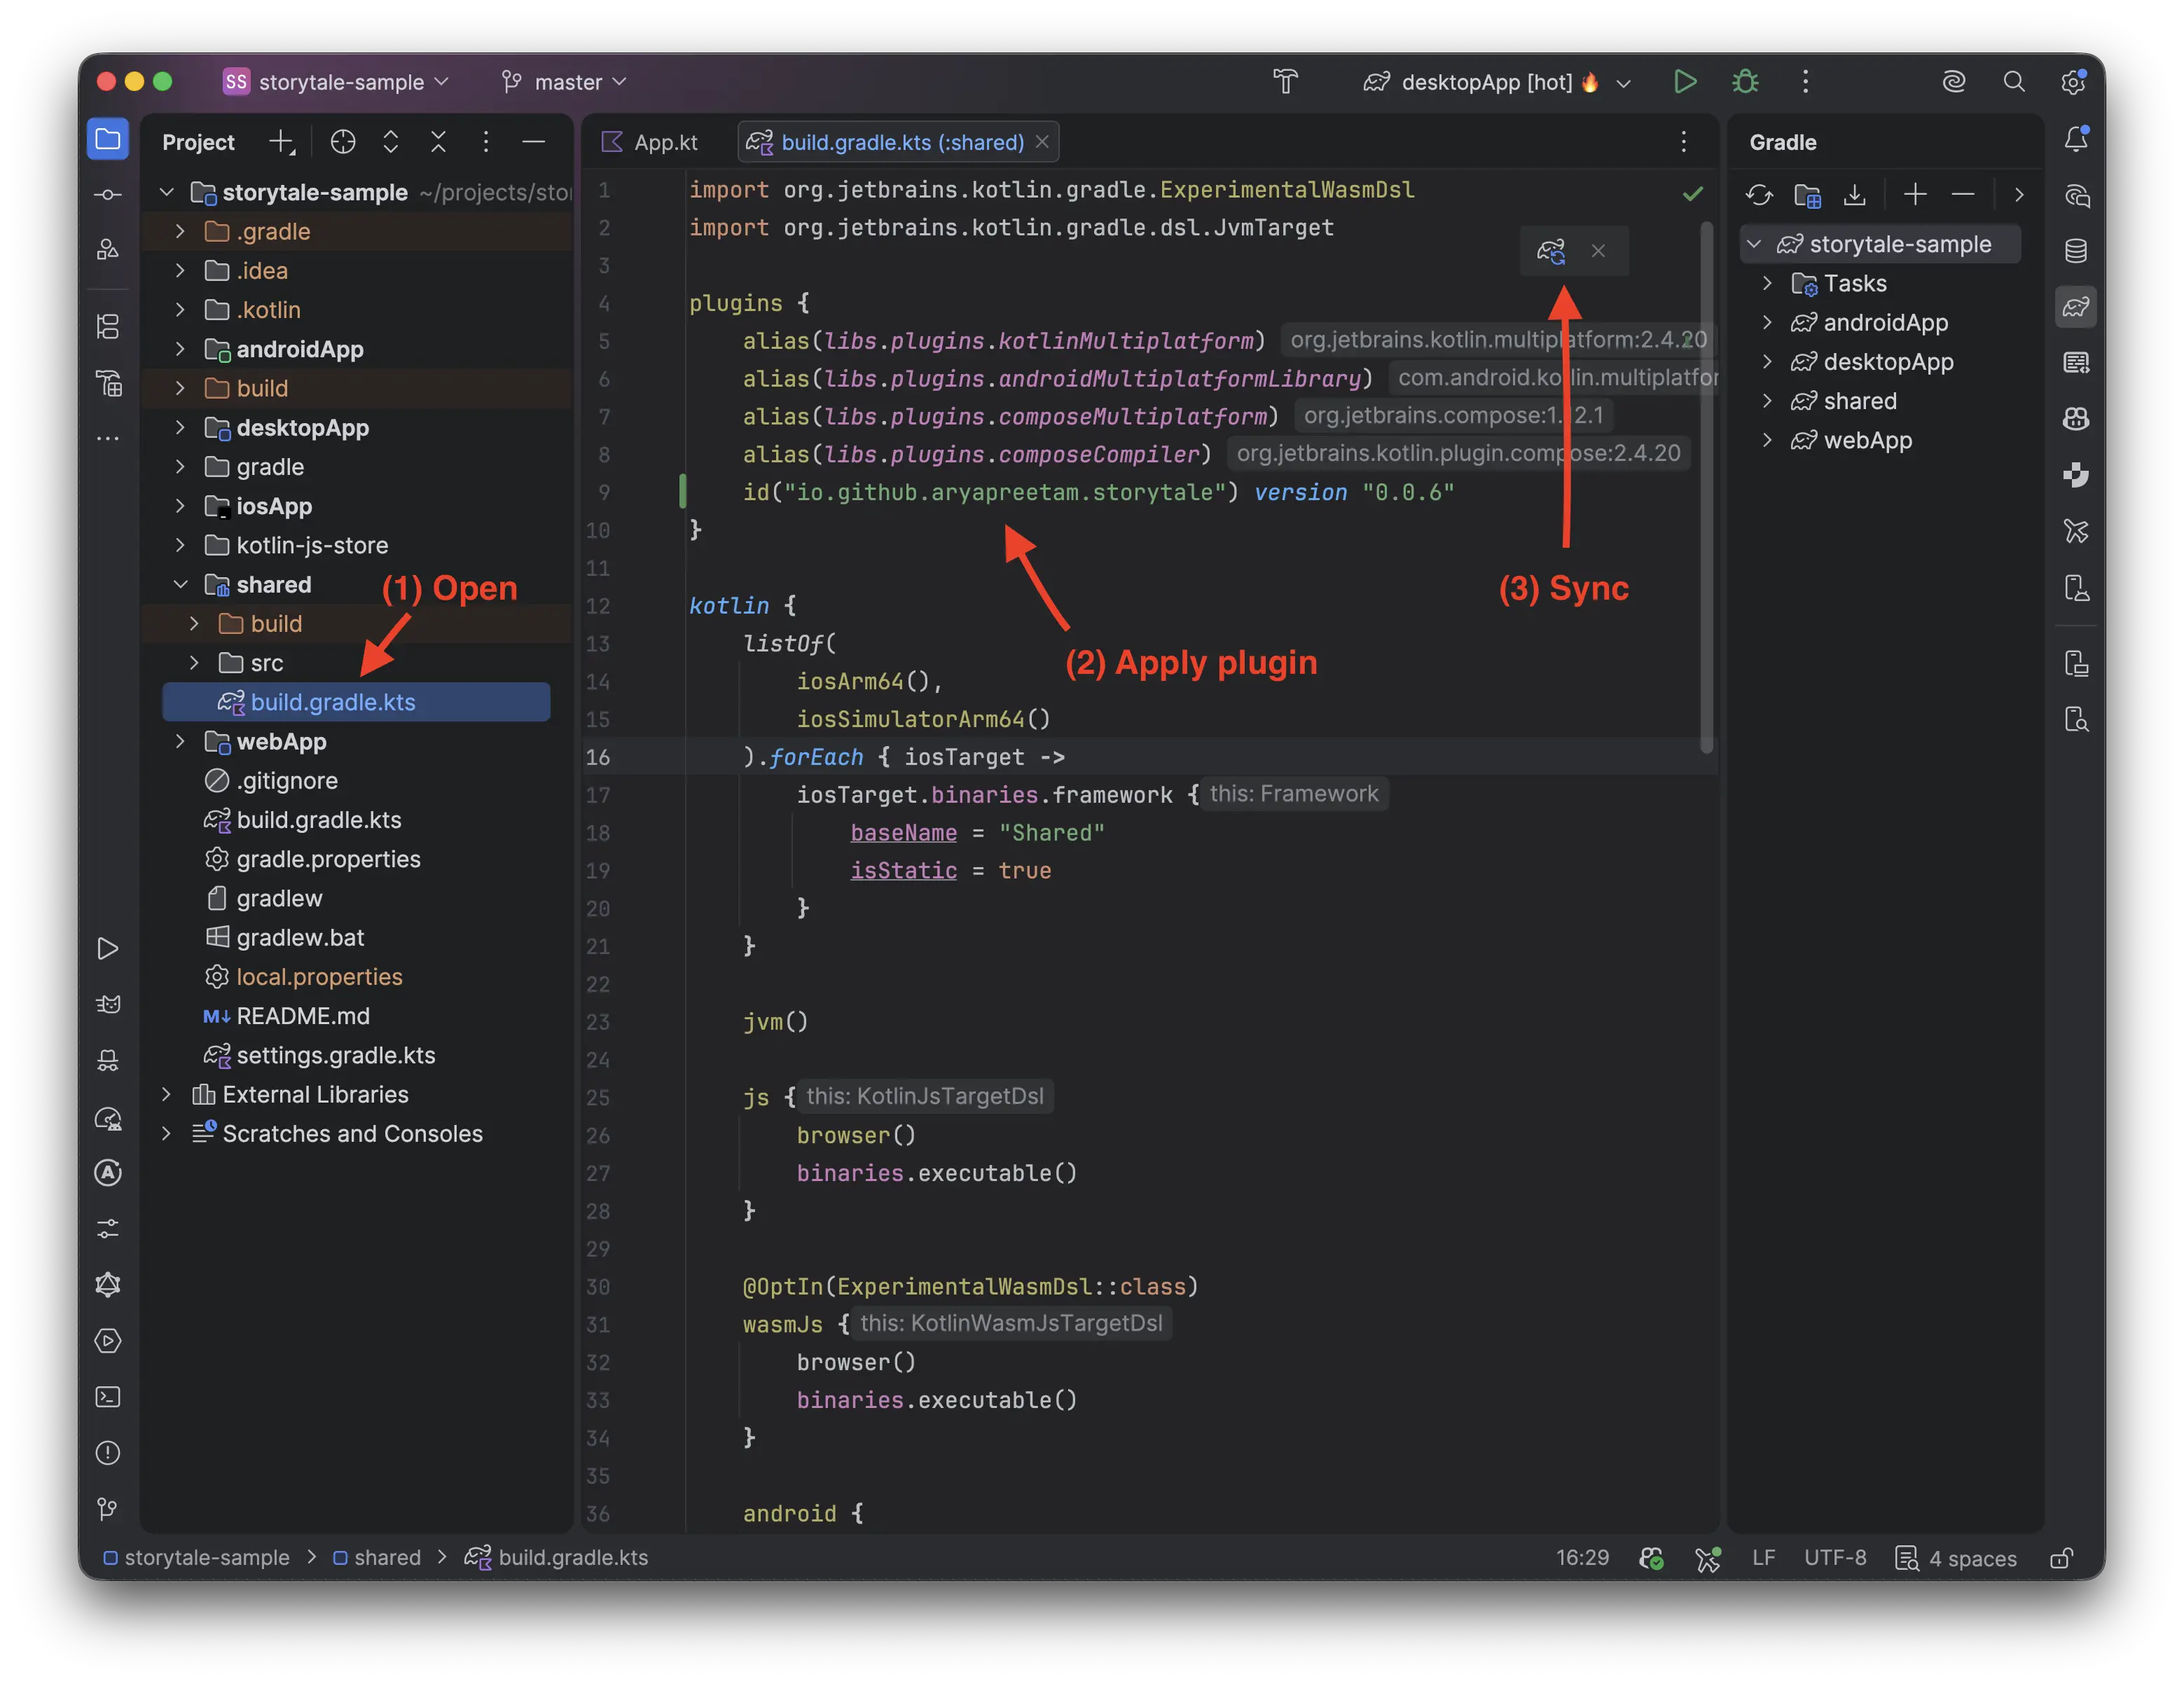Dismiss the floating sync notification
This screenshot has width=2184, height=1684.
(x=1598, y=250)
